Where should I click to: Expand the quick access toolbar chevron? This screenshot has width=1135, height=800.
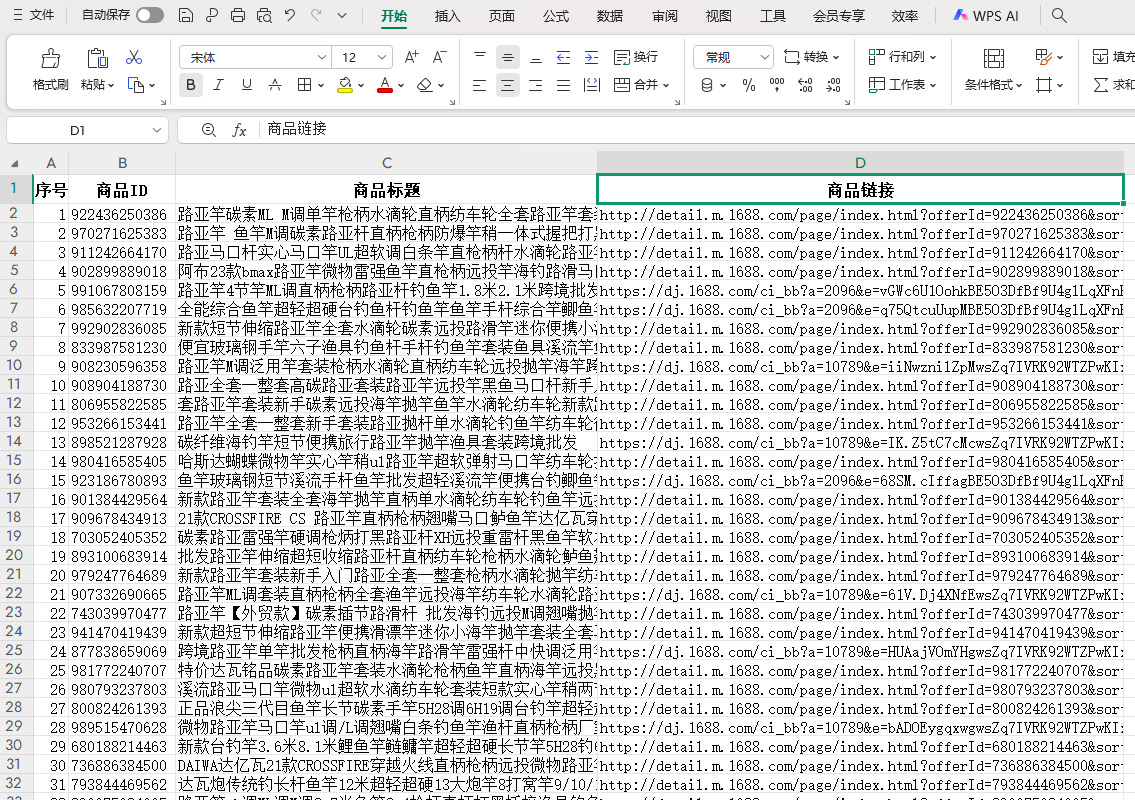tap(342, 15)
